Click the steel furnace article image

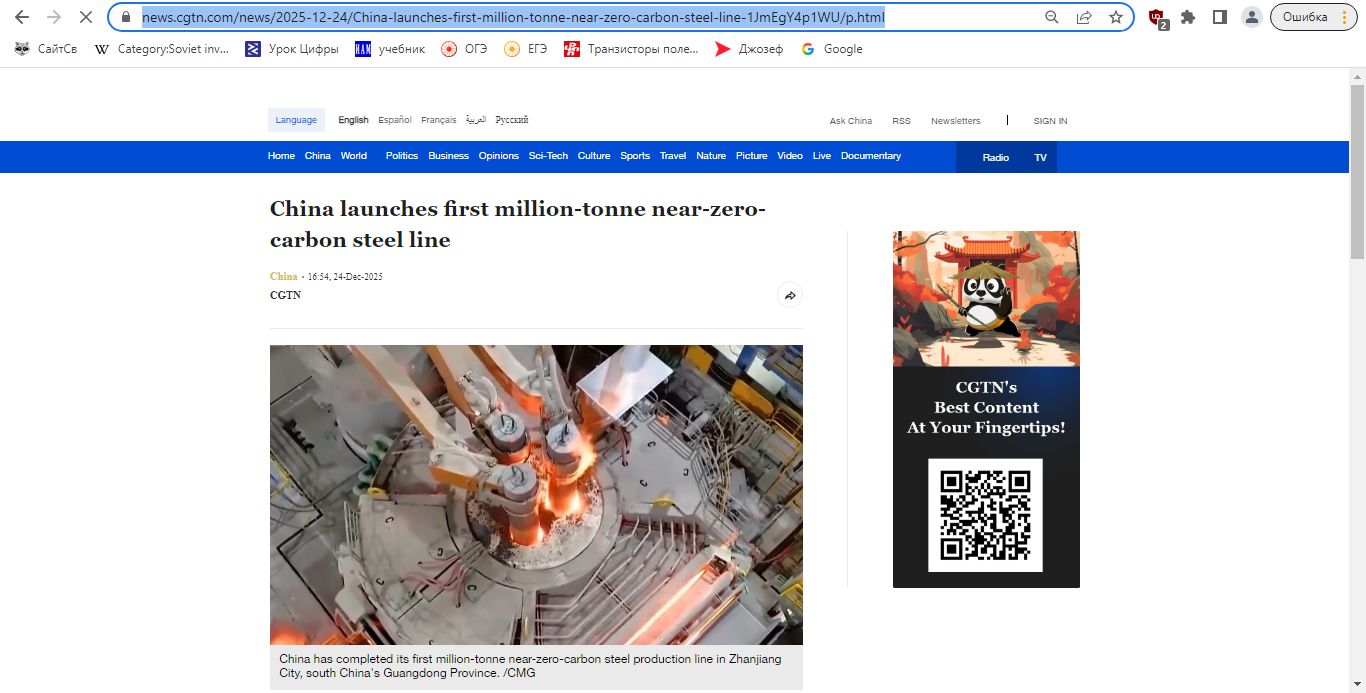tap(536, 494)
